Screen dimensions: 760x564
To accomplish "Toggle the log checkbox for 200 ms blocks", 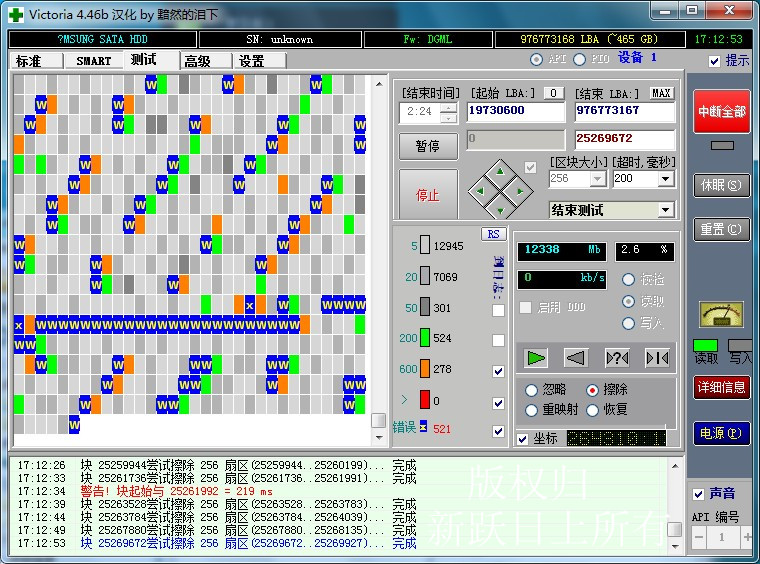I will click(498, 341).
